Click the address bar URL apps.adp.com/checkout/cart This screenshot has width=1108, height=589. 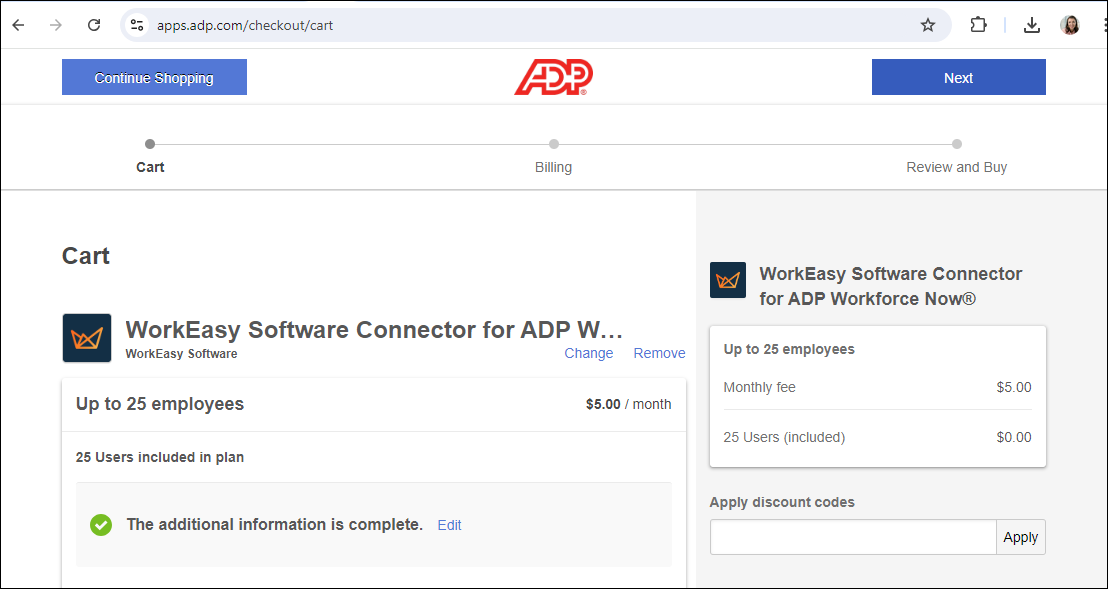(244, 25)
